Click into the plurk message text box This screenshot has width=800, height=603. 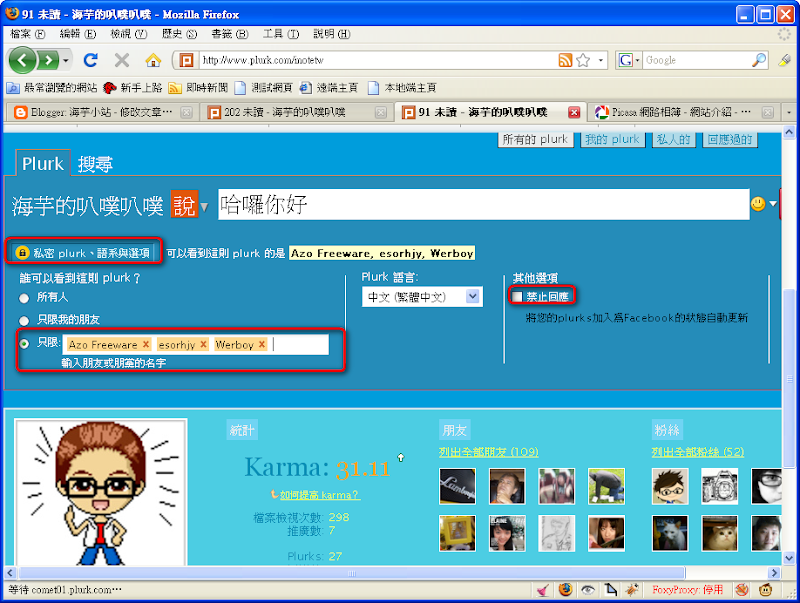click(x=483, y=205)
